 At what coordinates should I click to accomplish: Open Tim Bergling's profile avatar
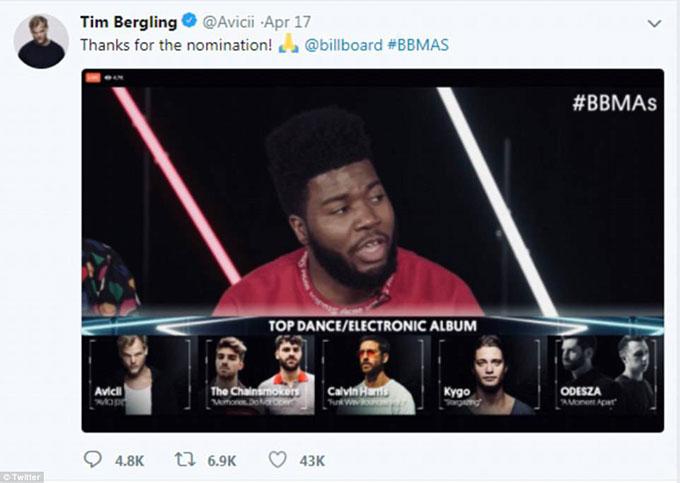[x=41, y=41]
